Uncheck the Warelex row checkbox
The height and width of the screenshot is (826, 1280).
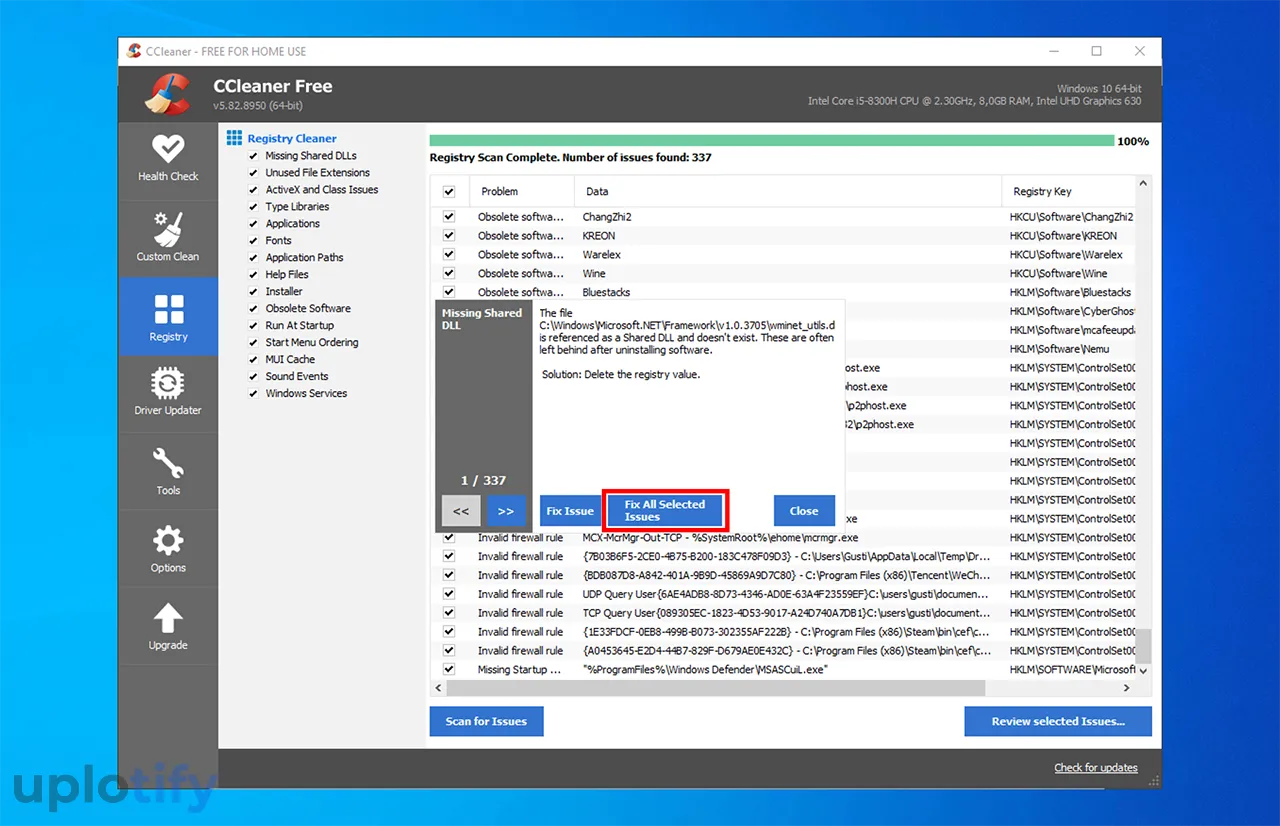click(449, 255)
